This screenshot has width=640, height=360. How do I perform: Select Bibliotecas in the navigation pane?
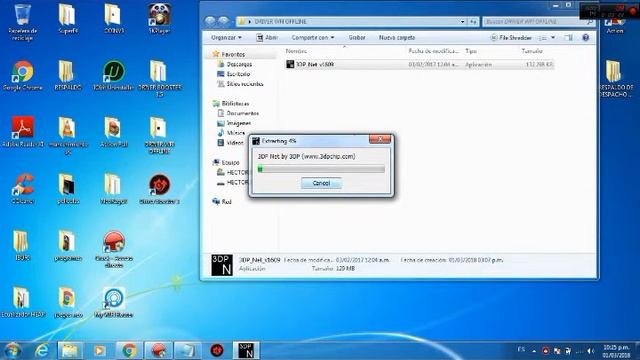tap(235, 104)
